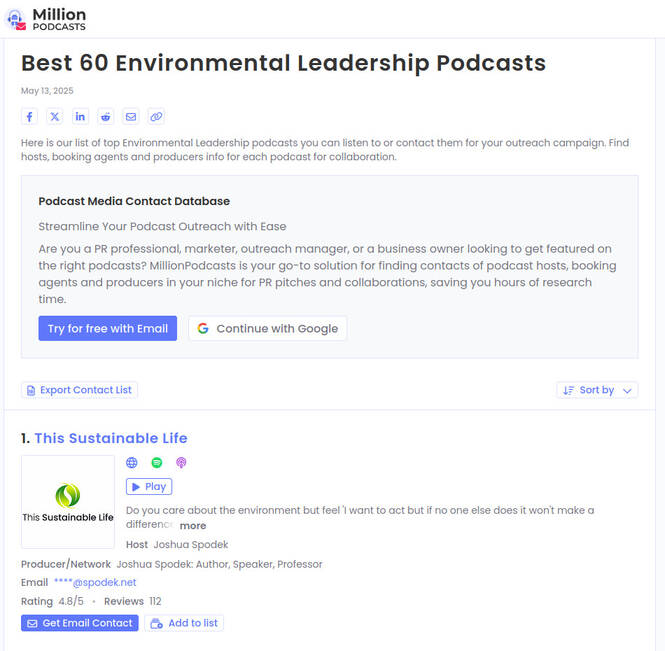Choose Continue with Google
This screenshot has width=665, height=651.
267,328
